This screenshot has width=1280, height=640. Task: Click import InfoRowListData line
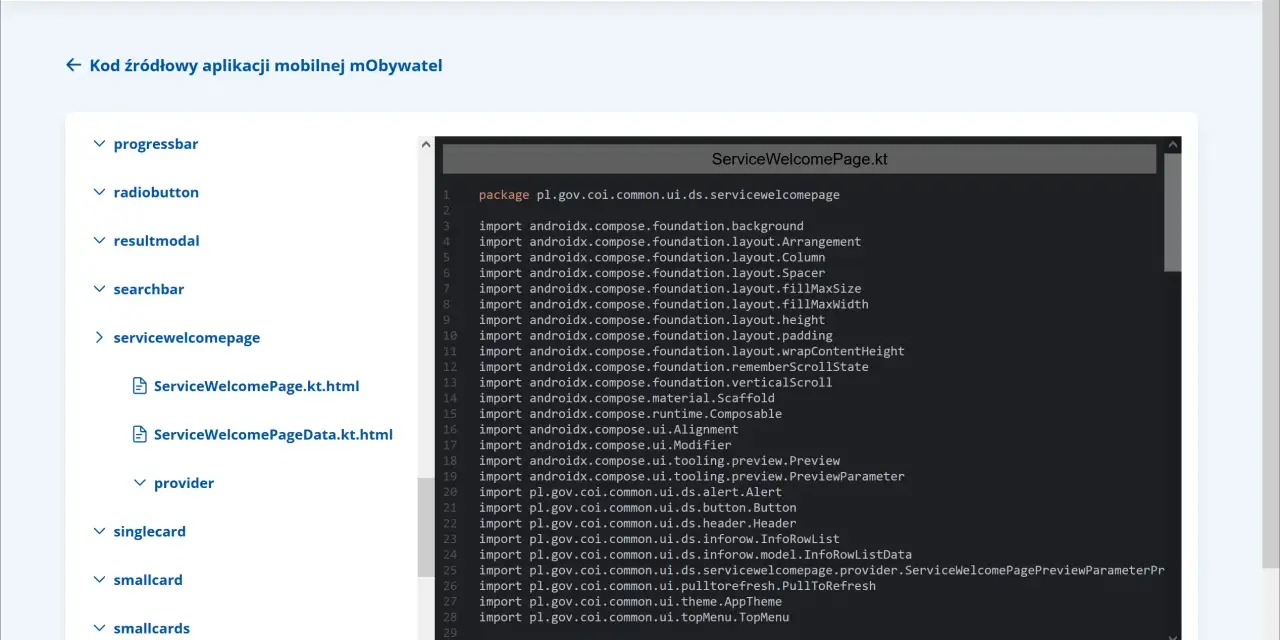coord(695,554)
